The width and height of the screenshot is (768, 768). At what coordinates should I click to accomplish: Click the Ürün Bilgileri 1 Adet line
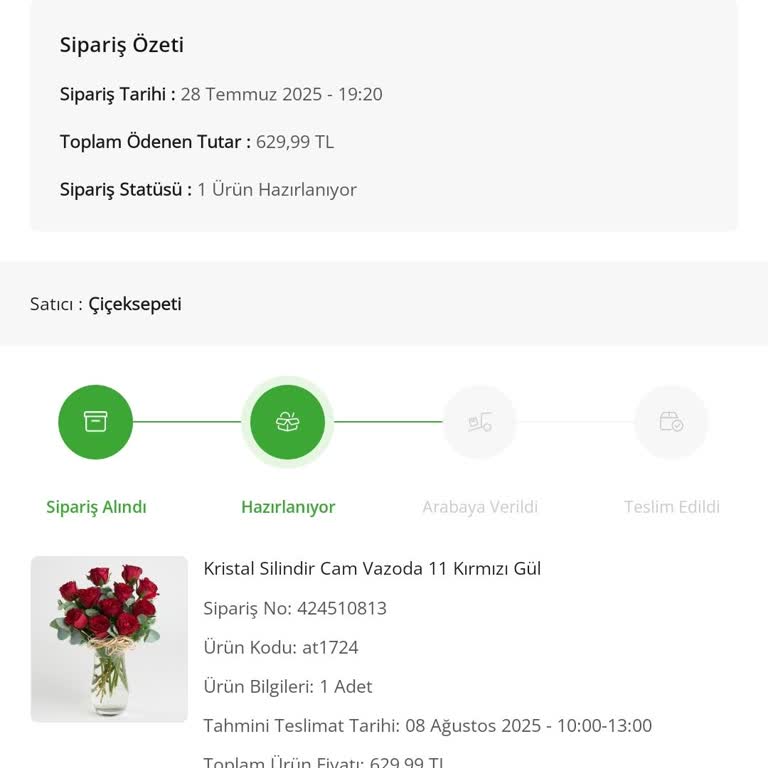[288, 686]
